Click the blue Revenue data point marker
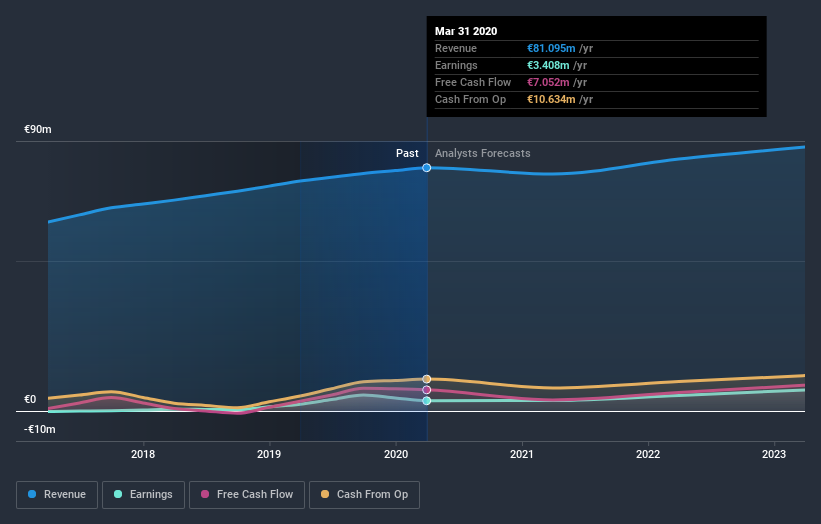Screen dimensions: 821x524 point(427,168)
